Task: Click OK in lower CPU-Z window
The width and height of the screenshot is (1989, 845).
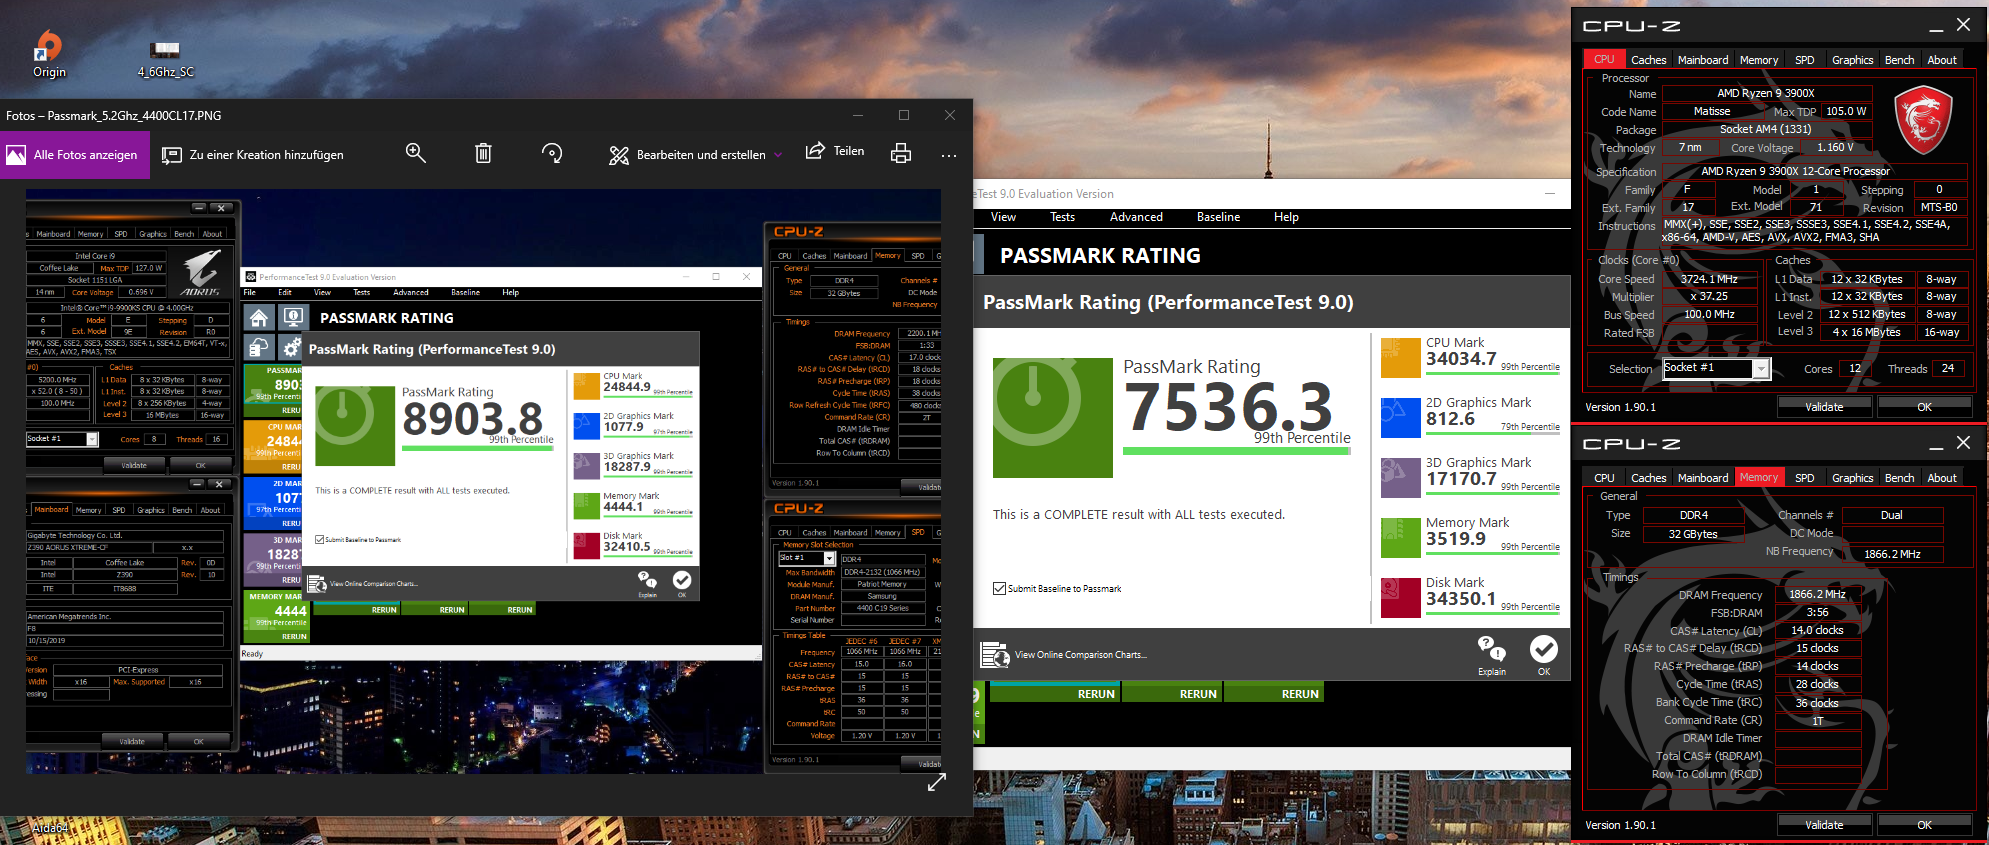Action: coord(1924,825)
